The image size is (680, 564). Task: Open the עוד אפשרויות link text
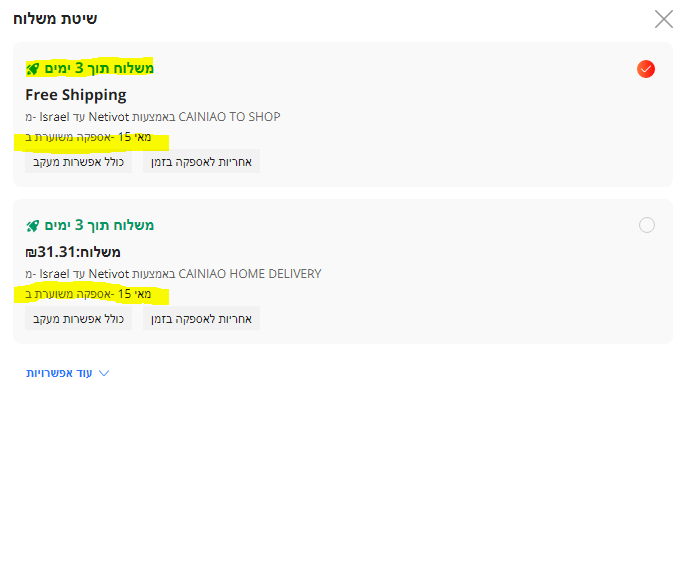pos(60,373)
